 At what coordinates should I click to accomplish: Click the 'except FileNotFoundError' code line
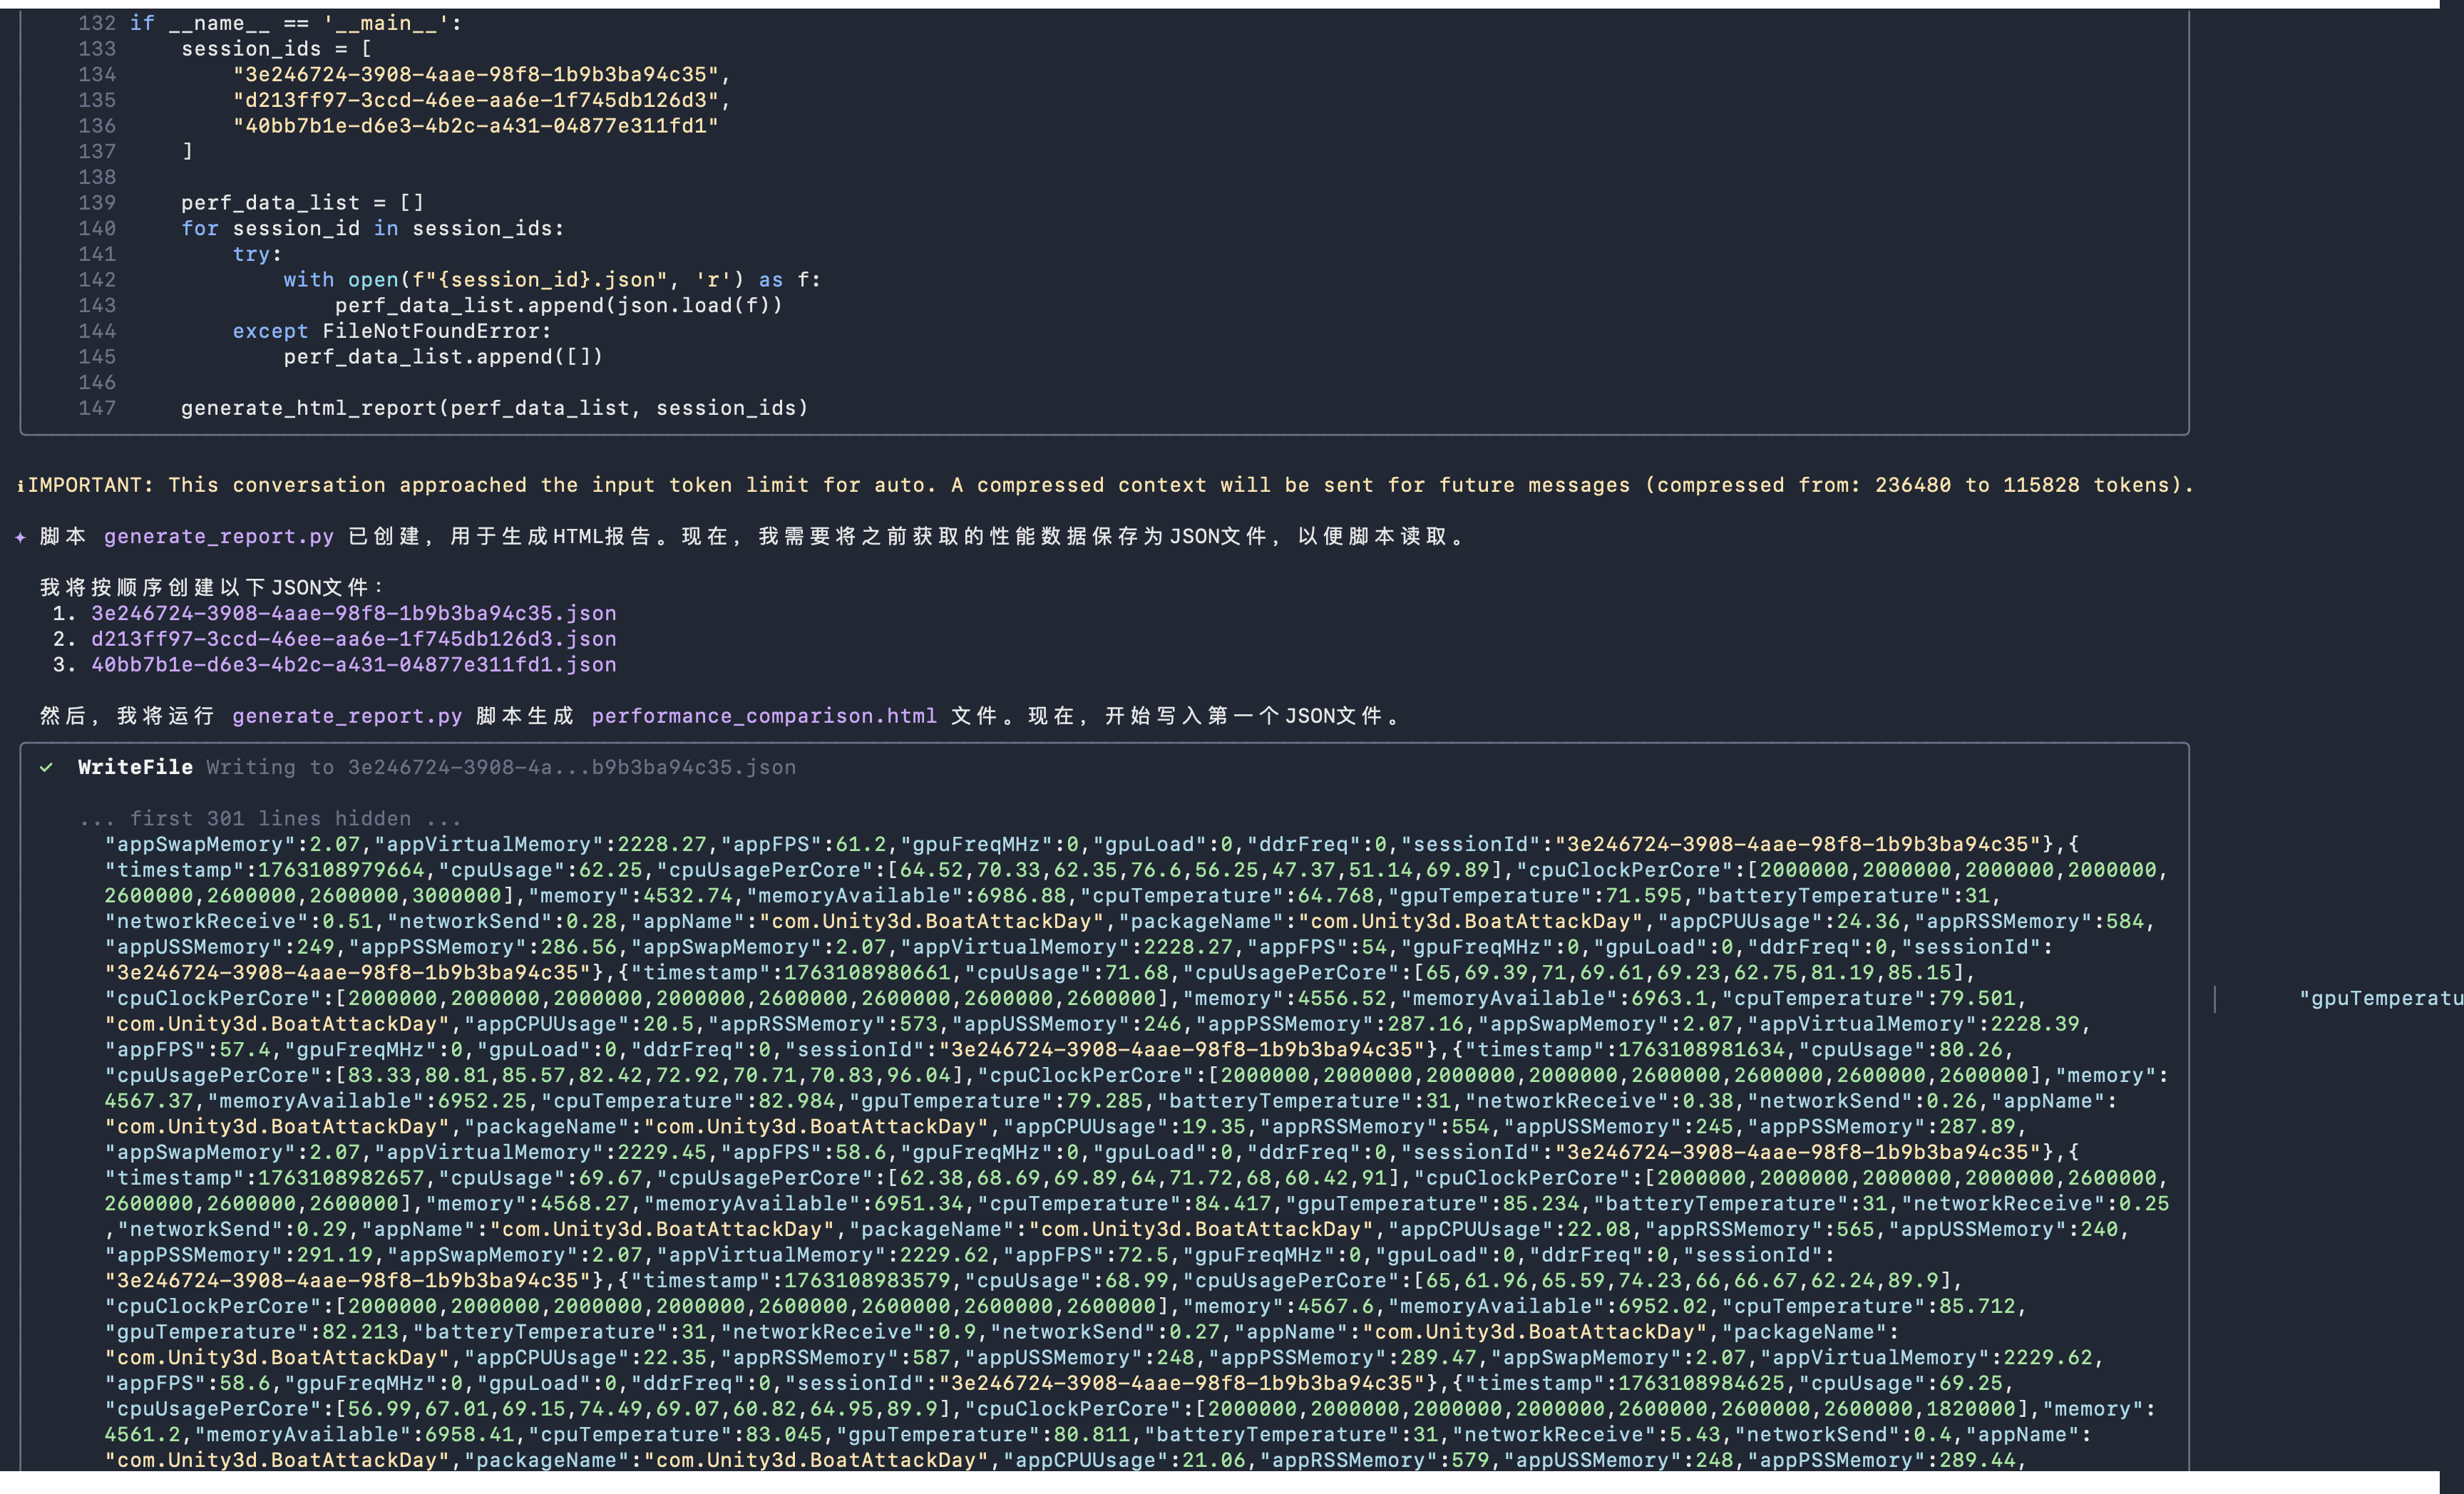click(391, 331)
